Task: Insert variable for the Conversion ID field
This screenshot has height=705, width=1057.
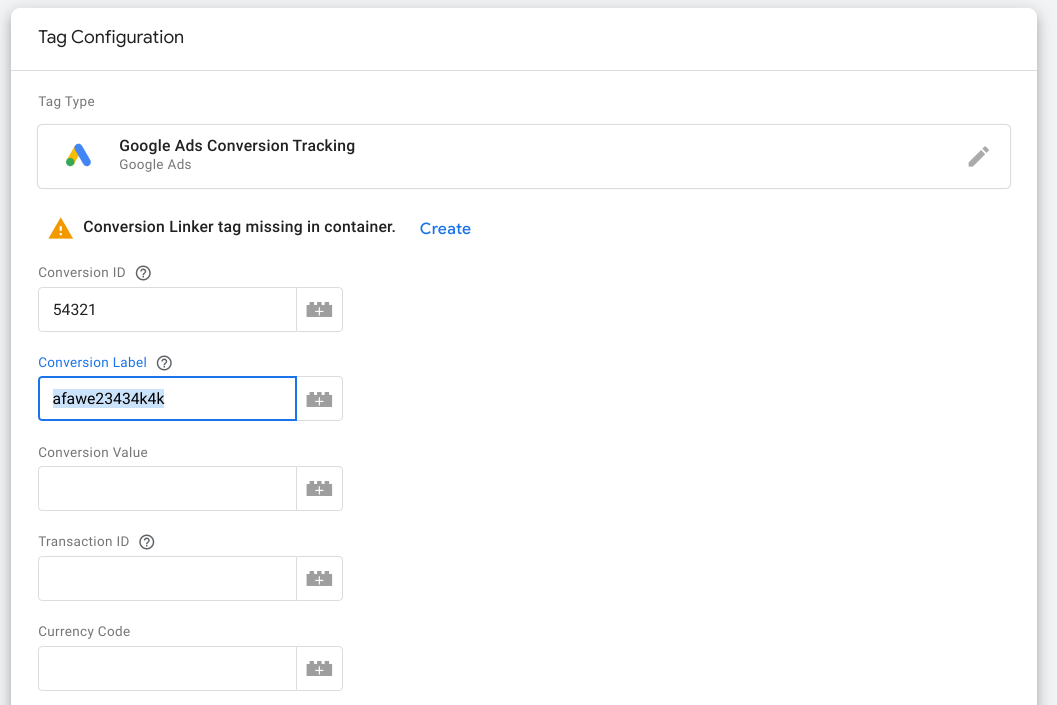Action: 320,309
